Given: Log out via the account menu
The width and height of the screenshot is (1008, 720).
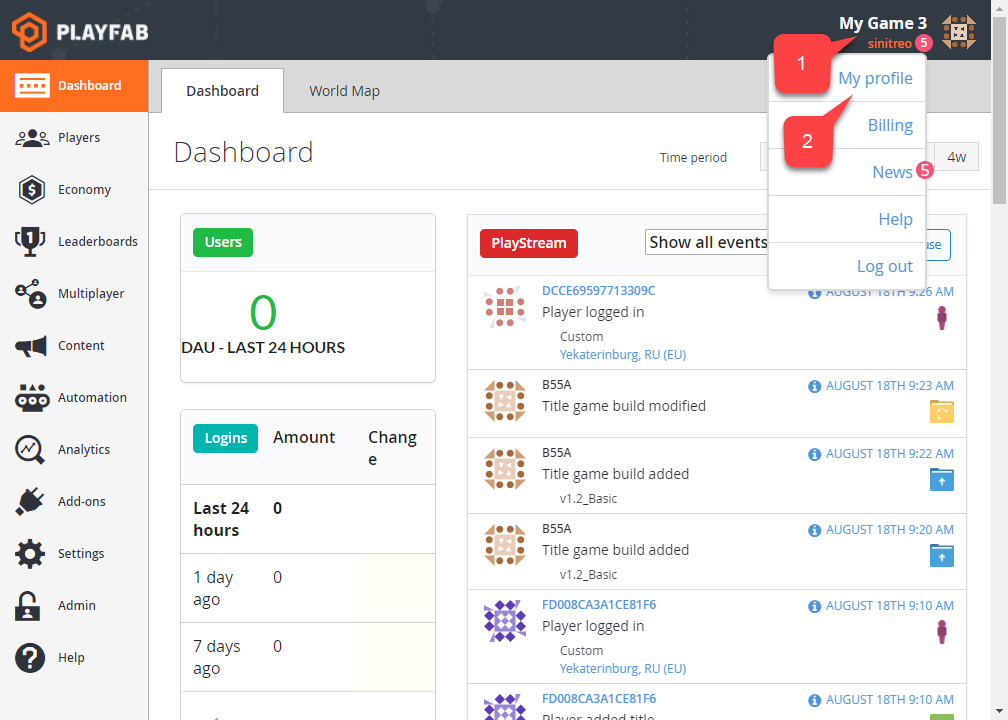Looking at the screenshot, I should point(884,266).
